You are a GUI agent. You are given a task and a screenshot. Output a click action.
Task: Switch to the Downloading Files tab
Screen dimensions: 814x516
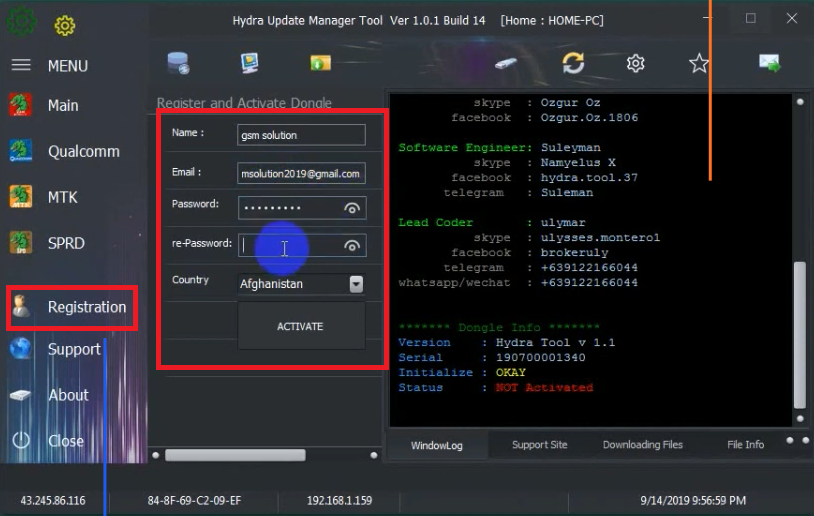click(643, 445)
